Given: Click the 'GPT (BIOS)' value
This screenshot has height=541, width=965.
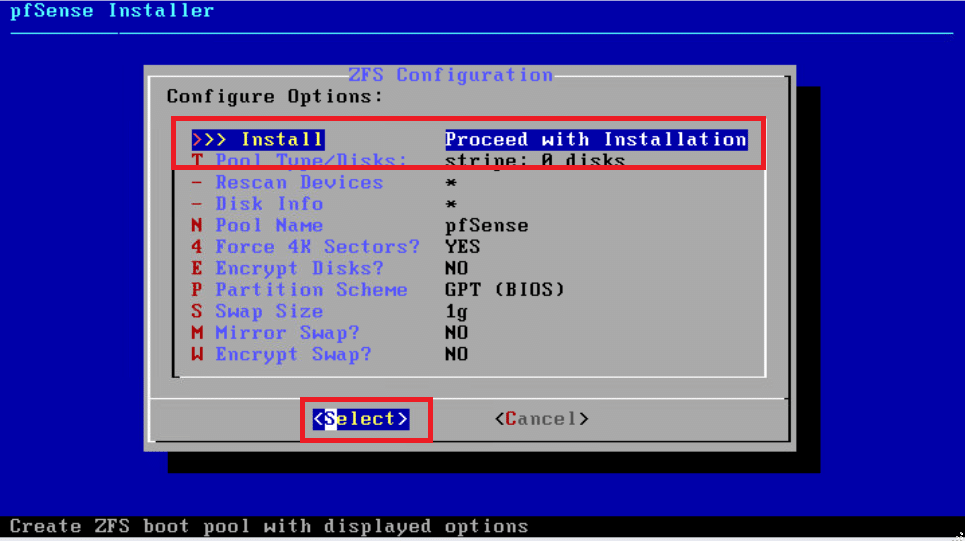Looking at the screenshot, I should pyautogui.click(x=504, y=290).
